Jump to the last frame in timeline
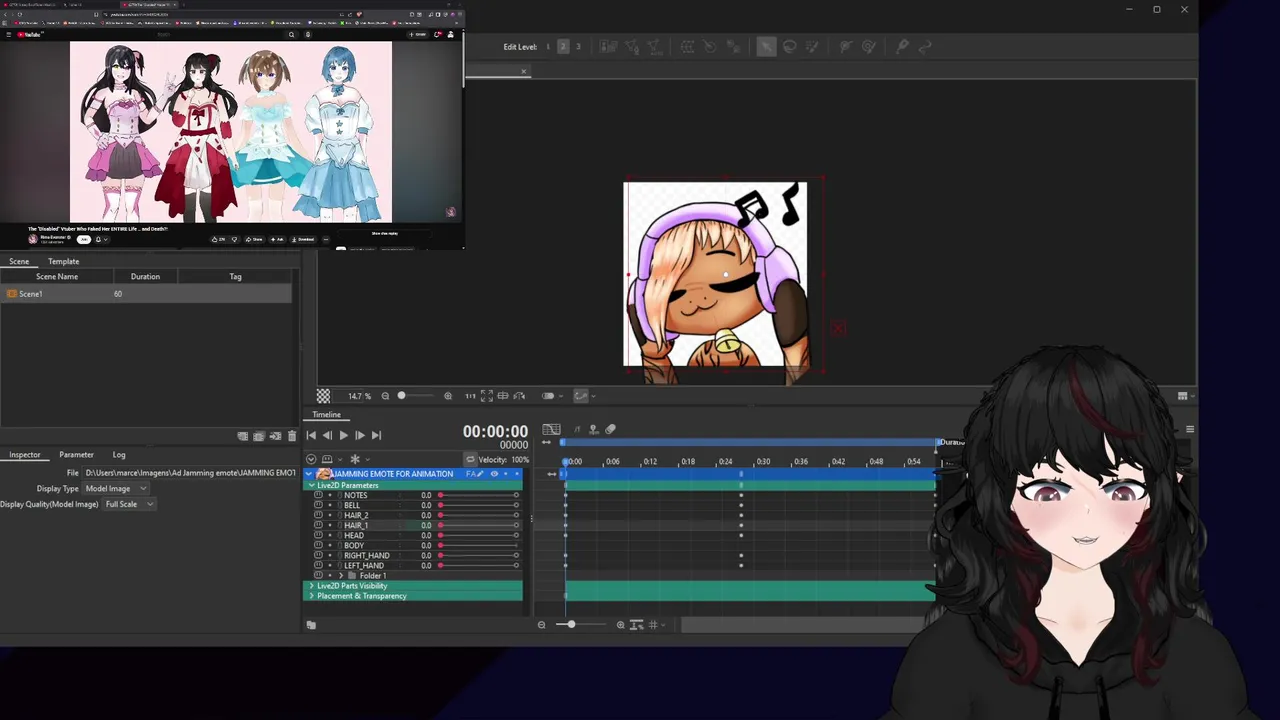Screen dimensions: 1280x720 click(x=376, y=435)
